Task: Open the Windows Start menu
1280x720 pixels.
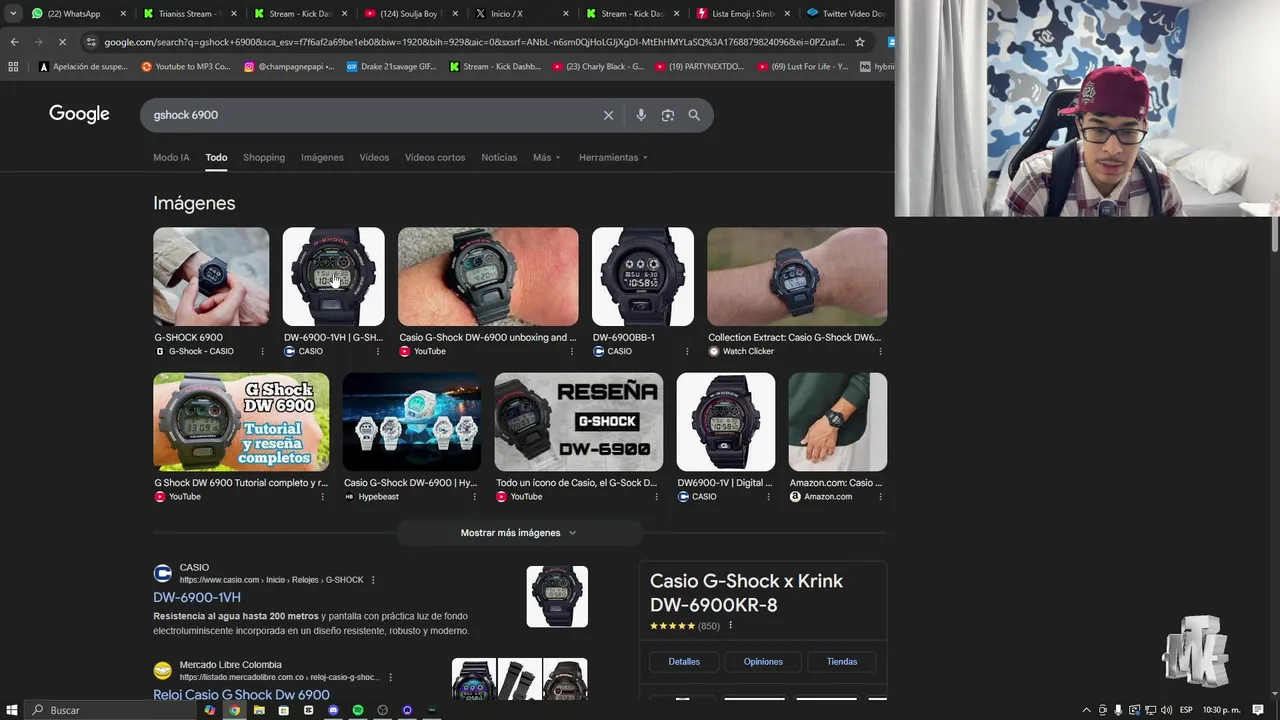Action: pos(12,710)
